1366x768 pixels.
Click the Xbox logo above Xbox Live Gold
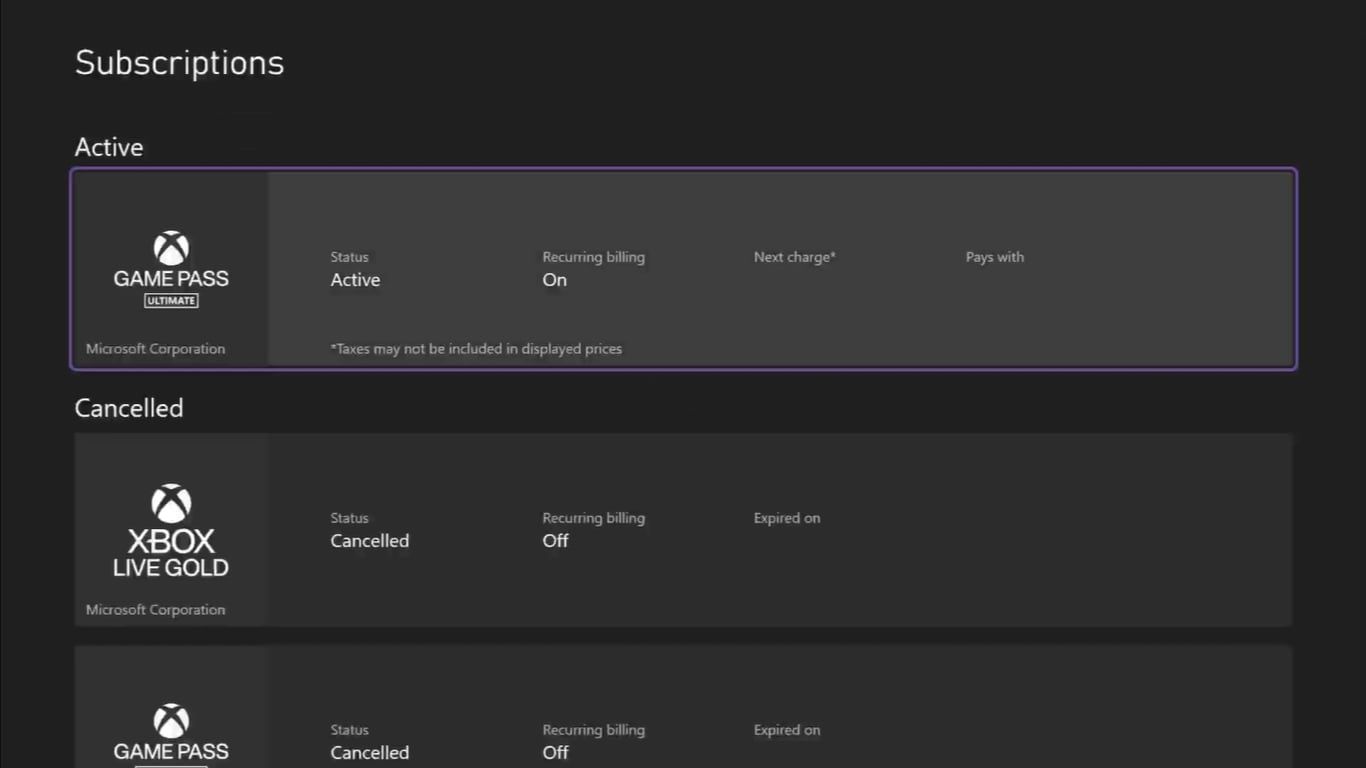171,504
